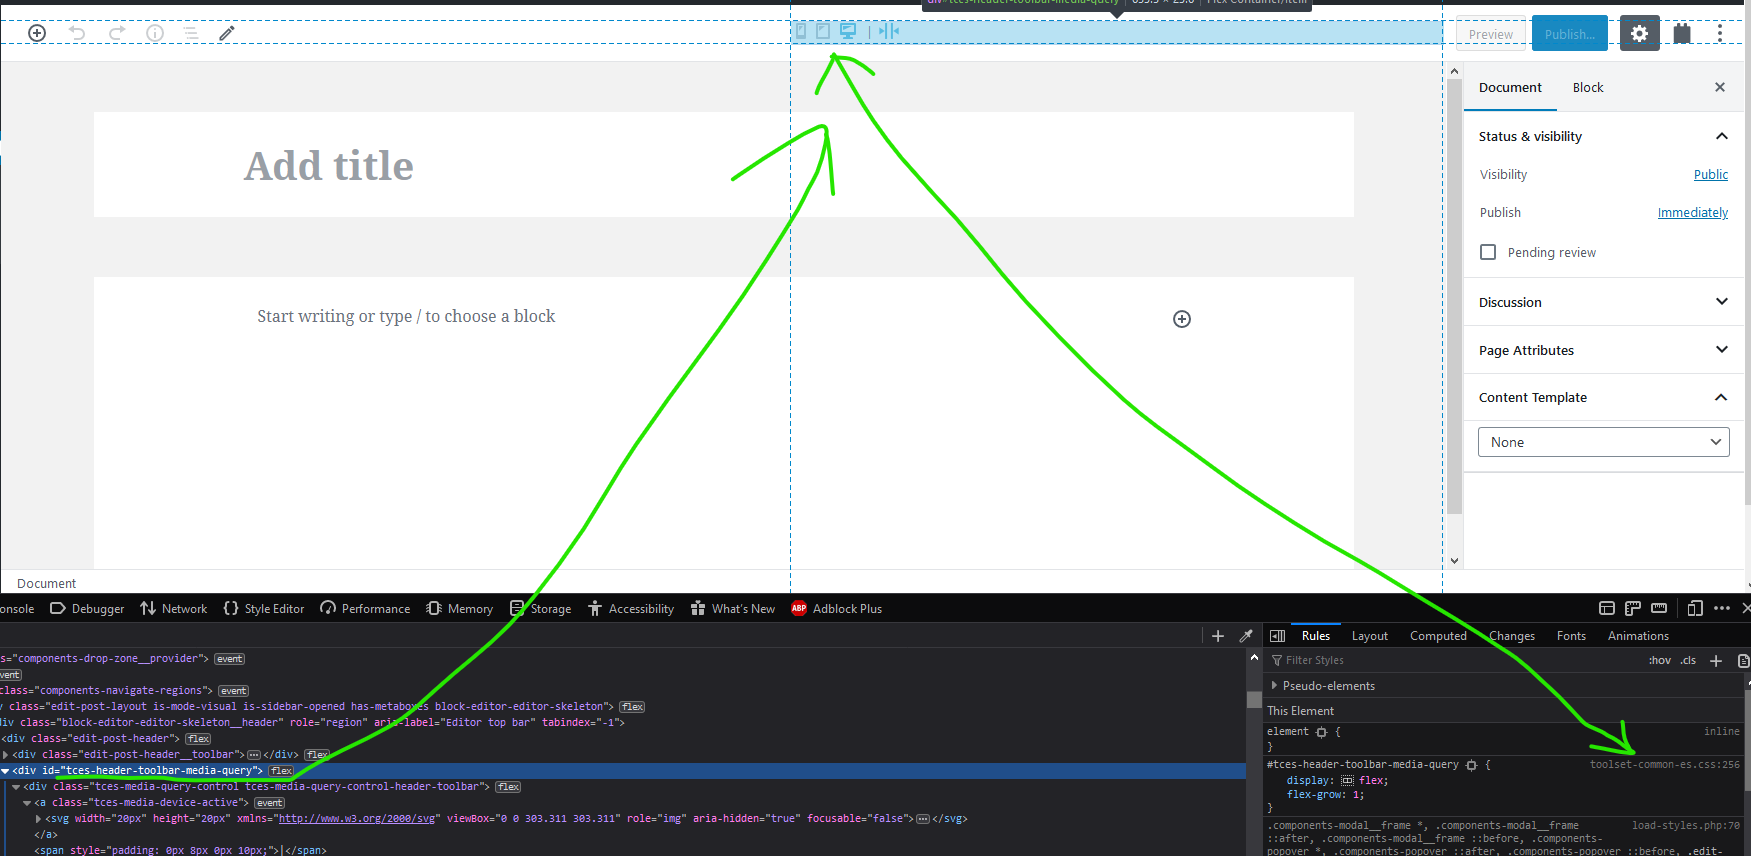Open toolset-common-es.css:256 source link
The image size is (1751, 856).
(x=1665, y=764)
